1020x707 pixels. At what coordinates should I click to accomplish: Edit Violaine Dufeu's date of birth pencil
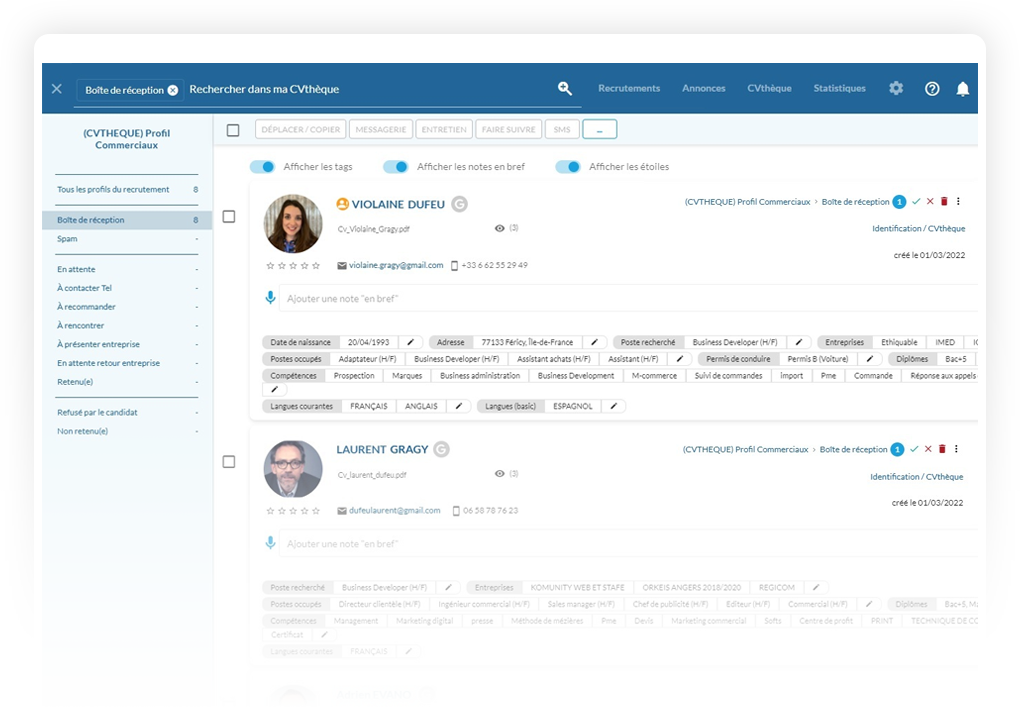(411, 342)
